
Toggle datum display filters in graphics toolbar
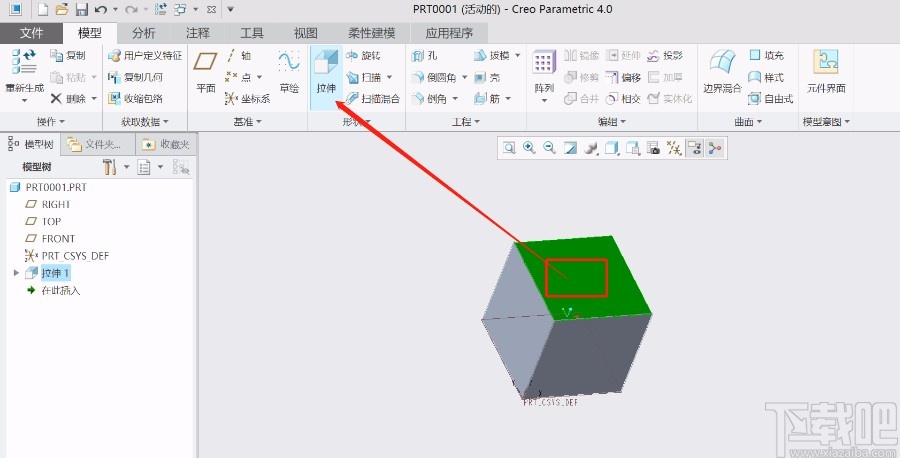tap(674, 149)
